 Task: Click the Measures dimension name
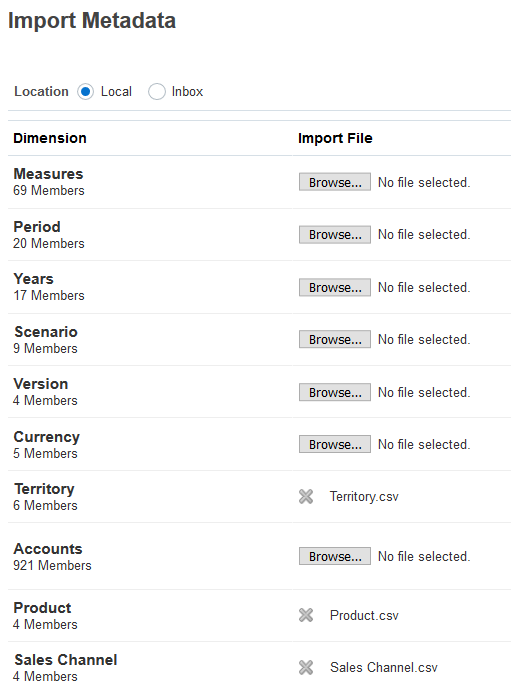[x=48, y=174]
